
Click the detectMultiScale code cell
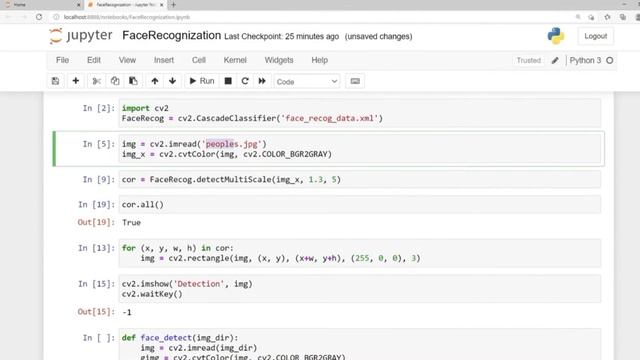pyautogui.click(x=360, y=180)
